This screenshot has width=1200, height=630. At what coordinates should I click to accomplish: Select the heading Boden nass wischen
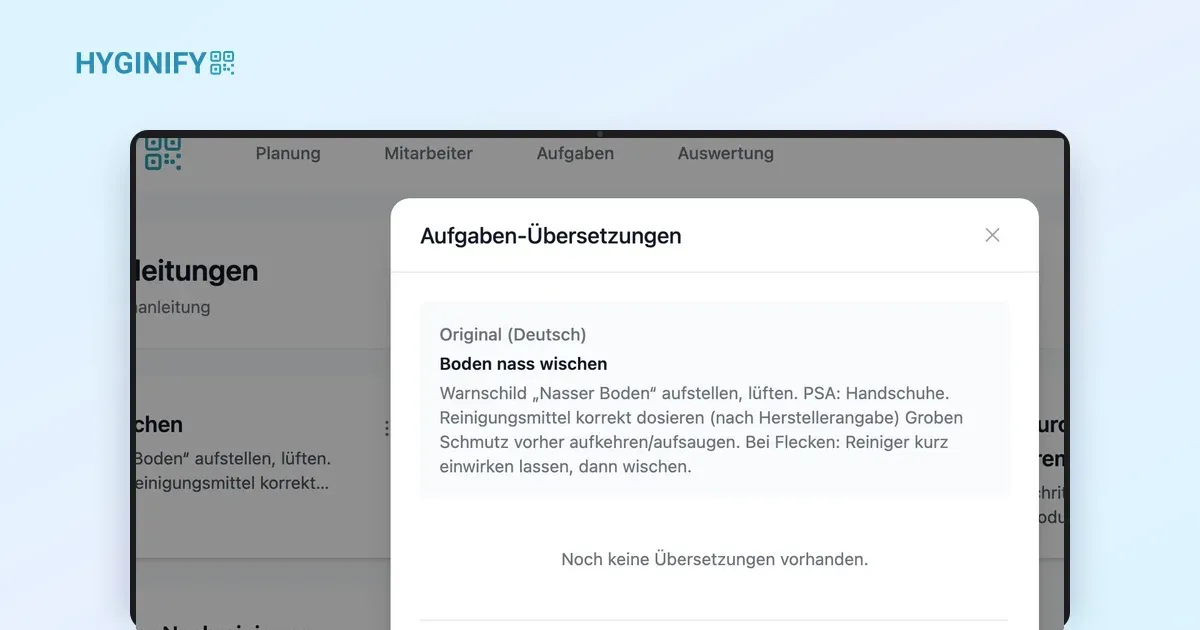tap(524, 364)
